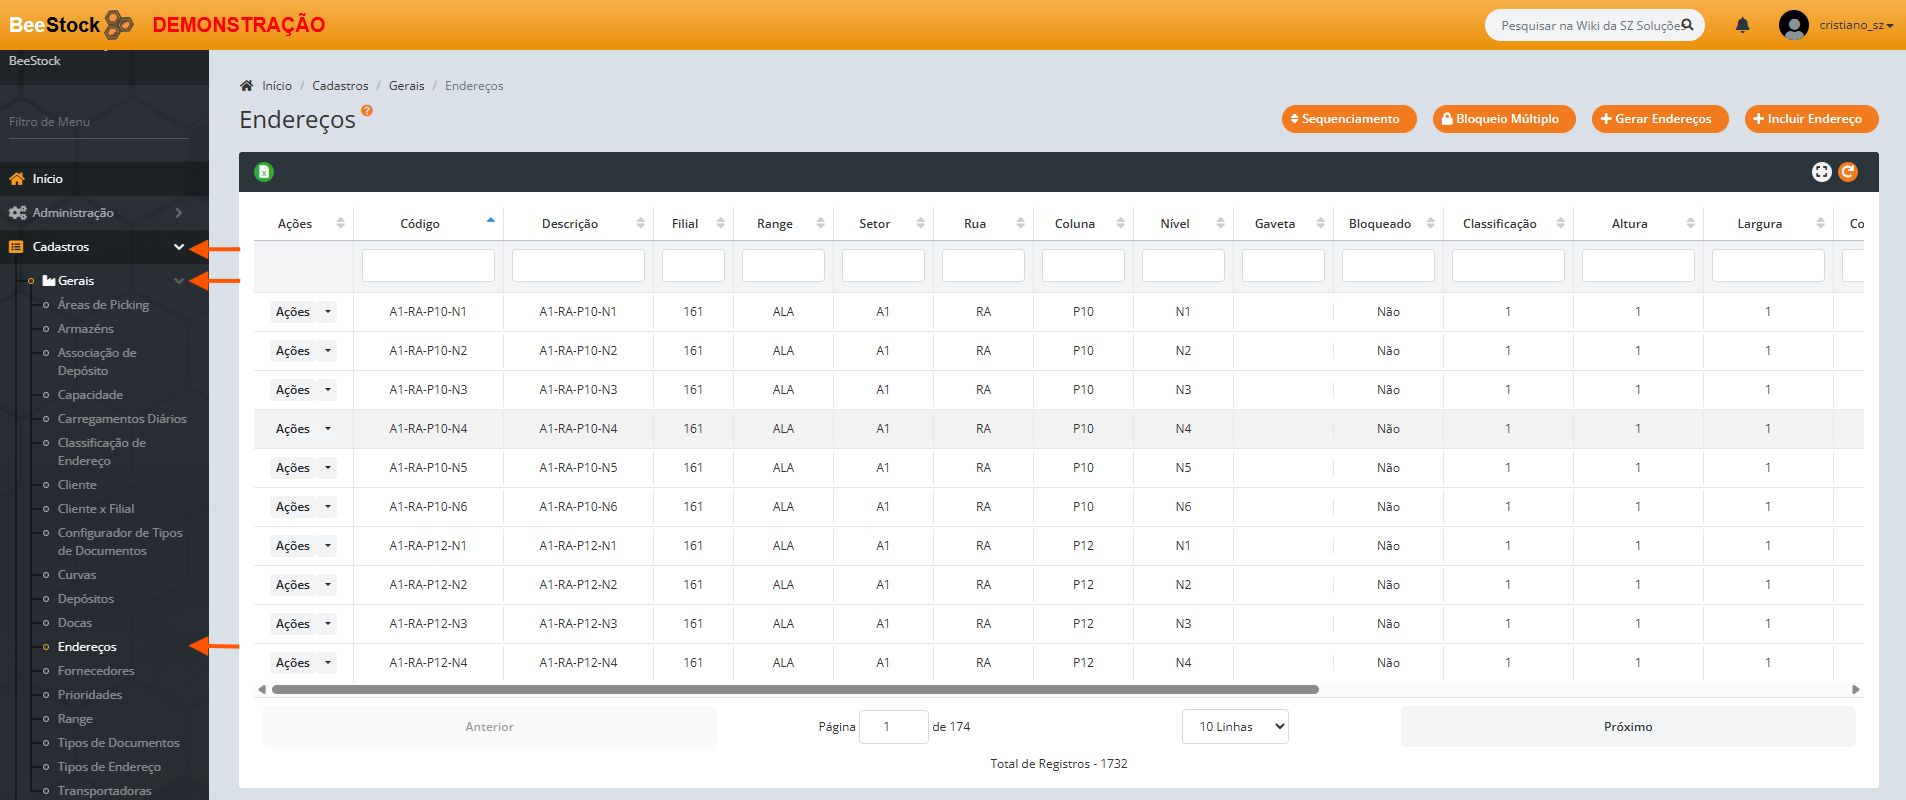Sort table by Nível column header

1175,224
